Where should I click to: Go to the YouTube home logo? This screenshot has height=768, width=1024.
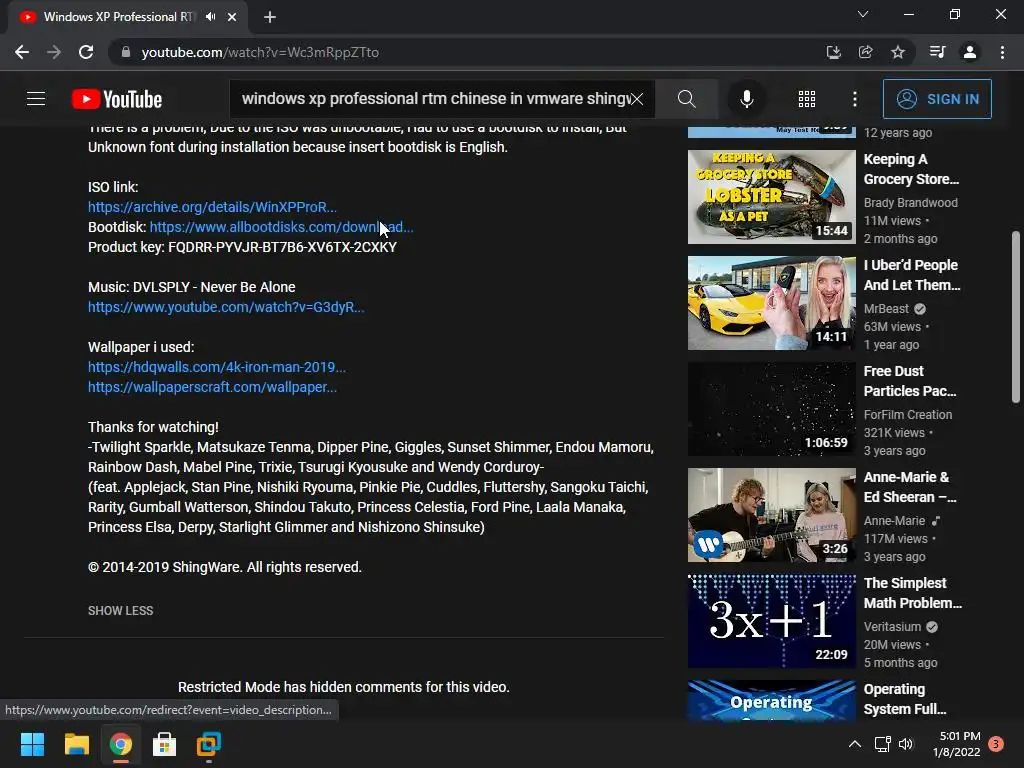117,99
